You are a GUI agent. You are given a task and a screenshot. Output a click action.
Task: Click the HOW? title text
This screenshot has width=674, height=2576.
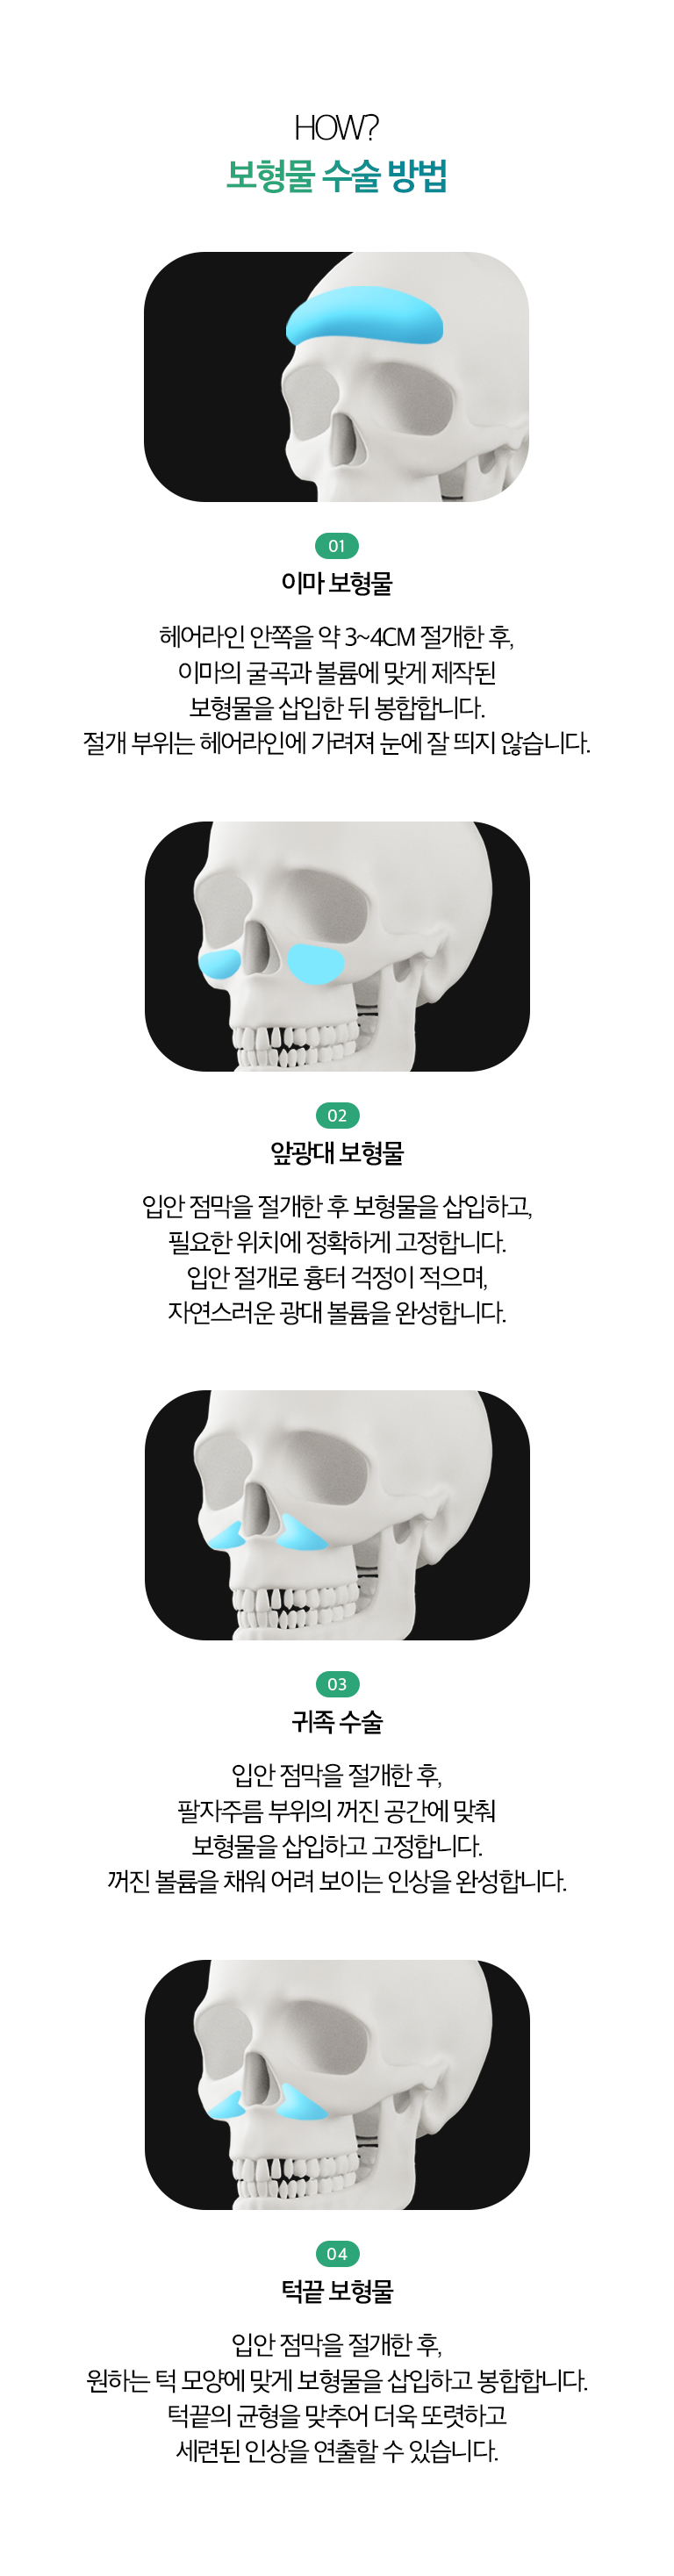(336, 128)
